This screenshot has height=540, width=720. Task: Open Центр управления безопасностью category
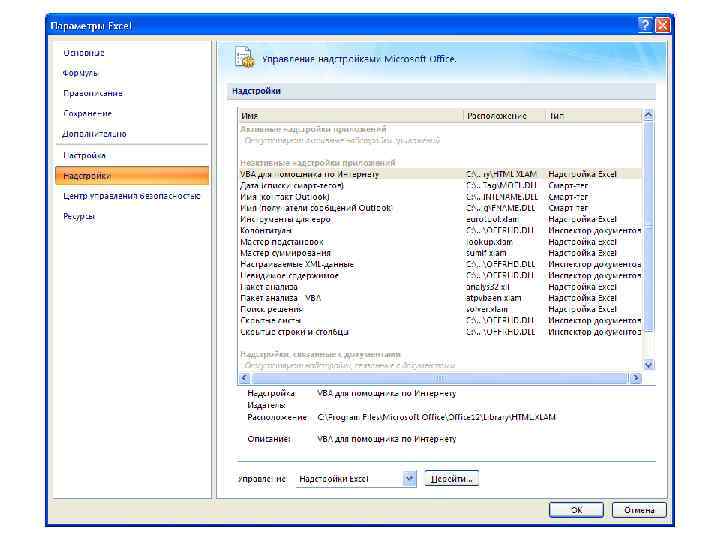point(132,196)
